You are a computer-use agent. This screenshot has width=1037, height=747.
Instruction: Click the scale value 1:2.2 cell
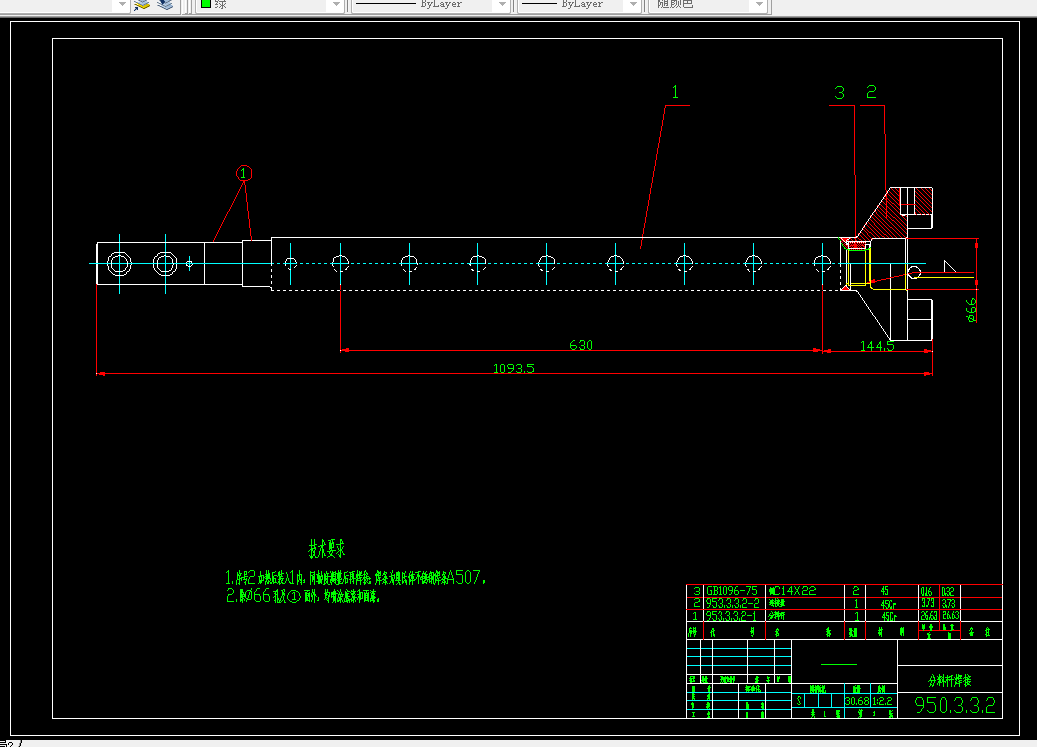point(883,701)
